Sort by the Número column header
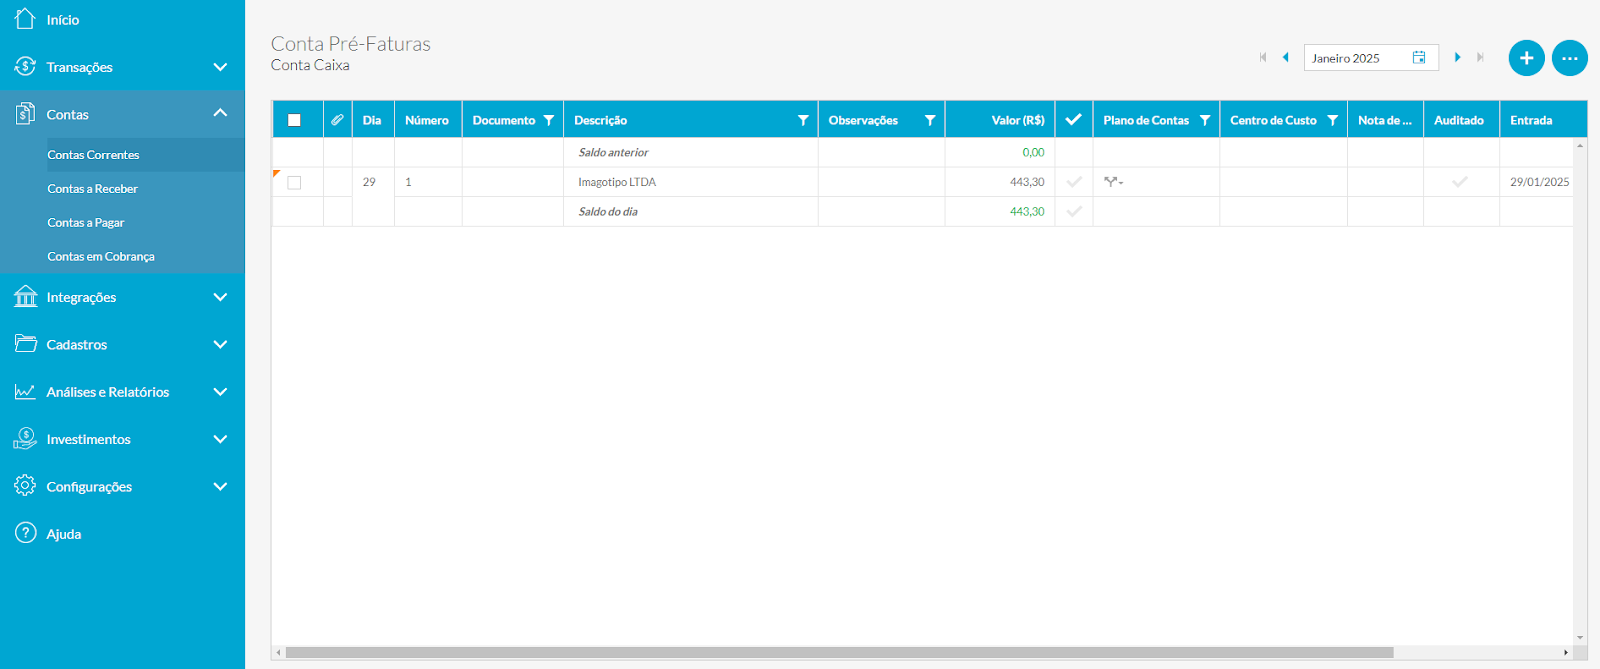Viewport: 1600px width, 669px height. [427, 120]
